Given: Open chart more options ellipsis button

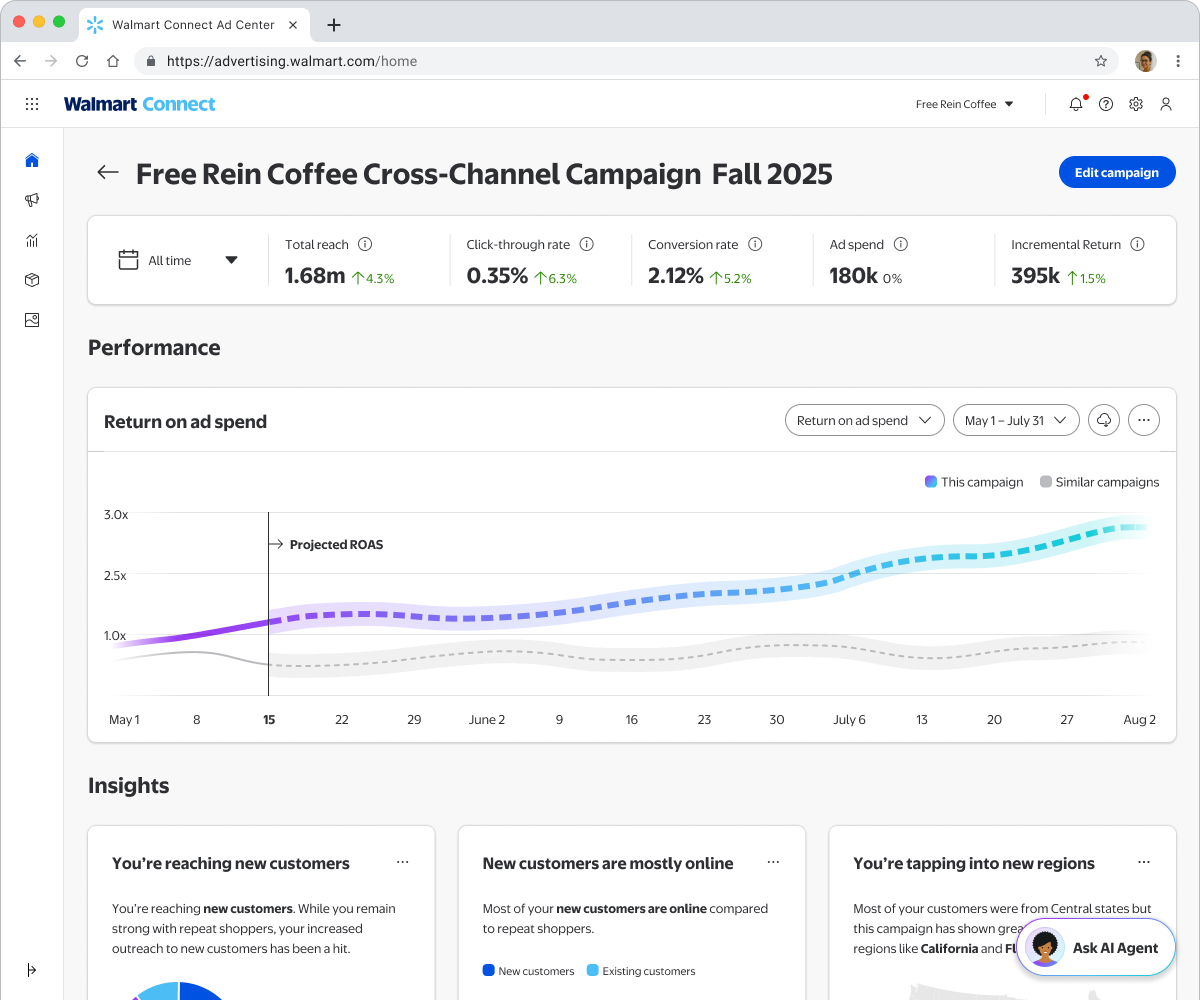Looking at the screenshot, I should [x=1144, y=420].
